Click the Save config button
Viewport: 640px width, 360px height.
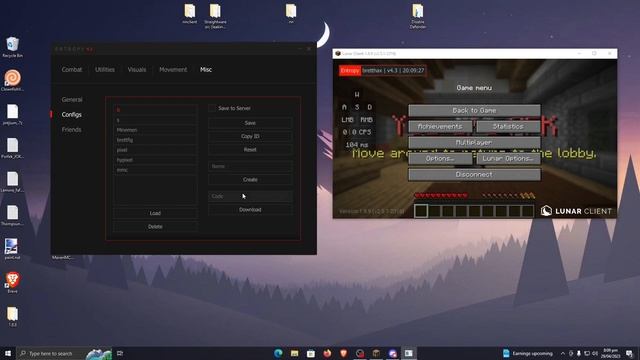click(x=250, y=123)
